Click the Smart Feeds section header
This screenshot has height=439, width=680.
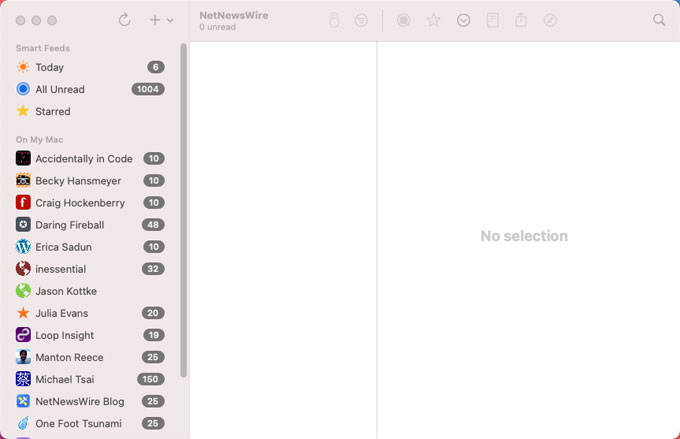tap(43, 48)
